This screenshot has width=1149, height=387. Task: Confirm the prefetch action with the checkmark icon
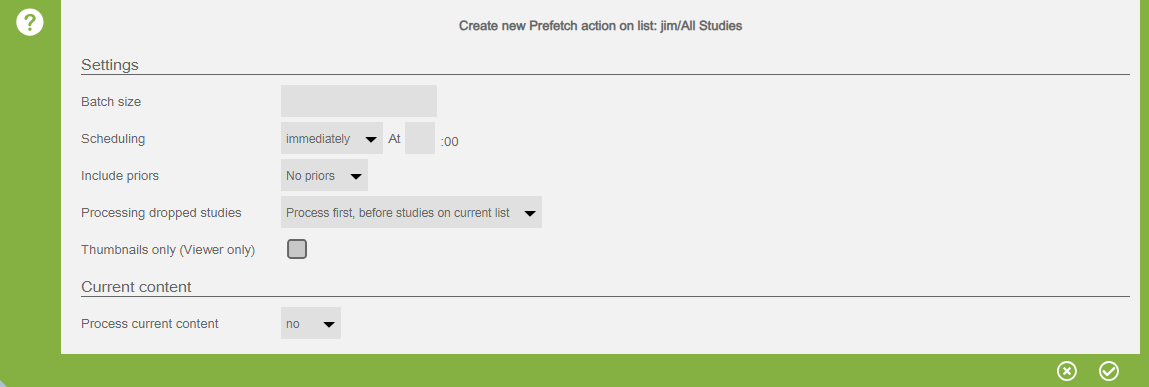pyautogui.click(x=1109, y=371)
